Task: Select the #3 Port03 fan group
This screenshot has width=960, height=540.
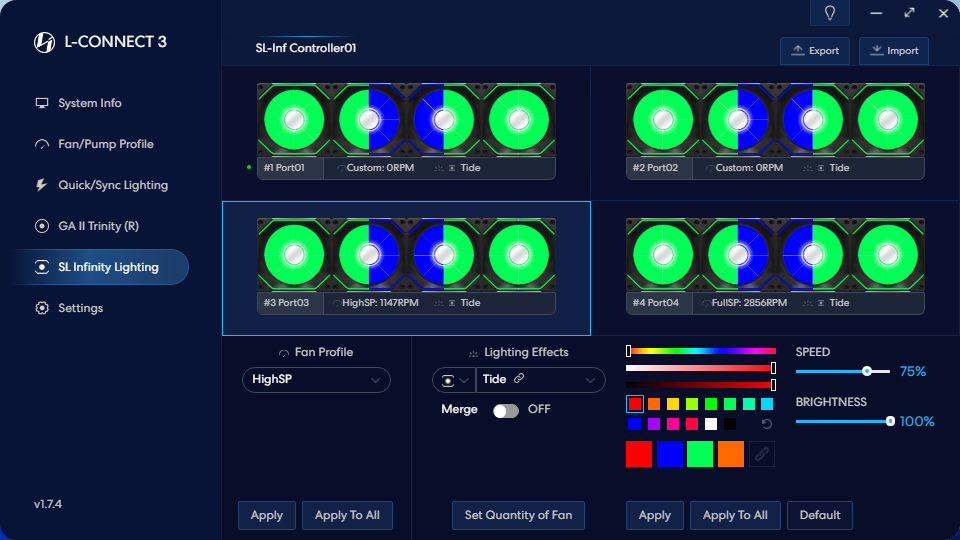Action: pyautogui.click(x=406, y=266)
